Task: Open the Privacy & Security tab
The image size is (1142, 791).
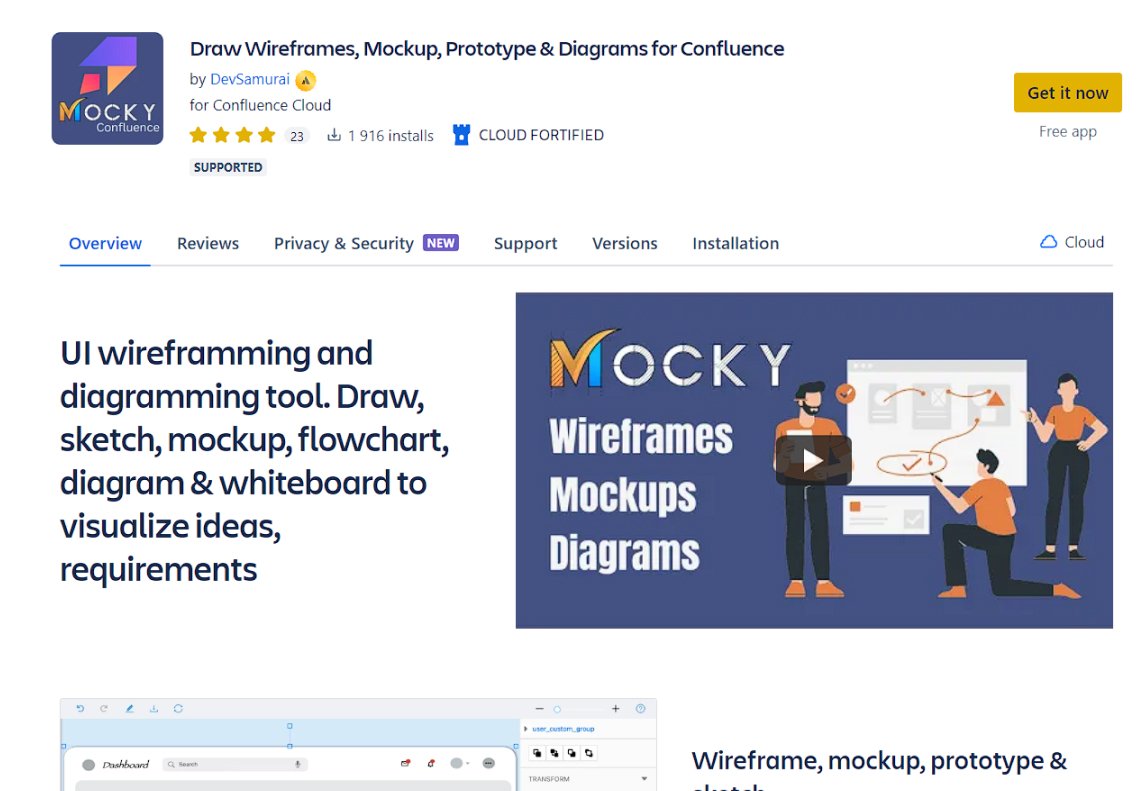Action: click(344, 243)
